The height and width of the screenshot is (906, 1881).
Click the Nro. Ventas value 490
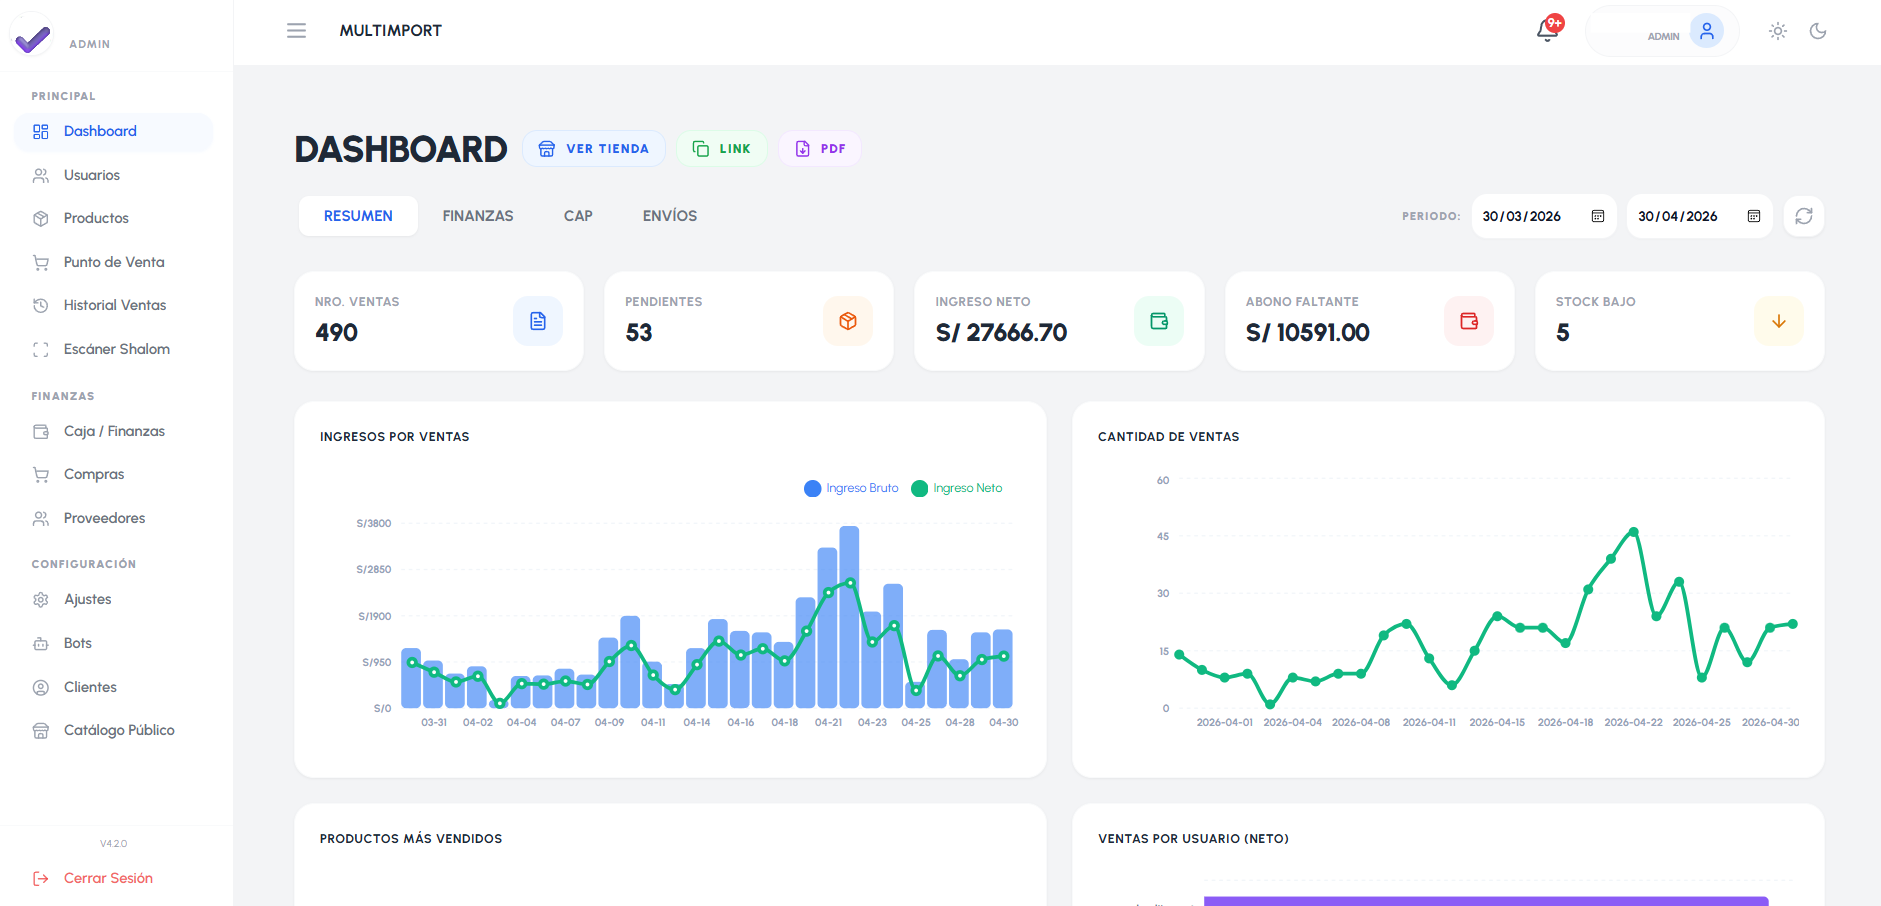[x=337, y=332]
